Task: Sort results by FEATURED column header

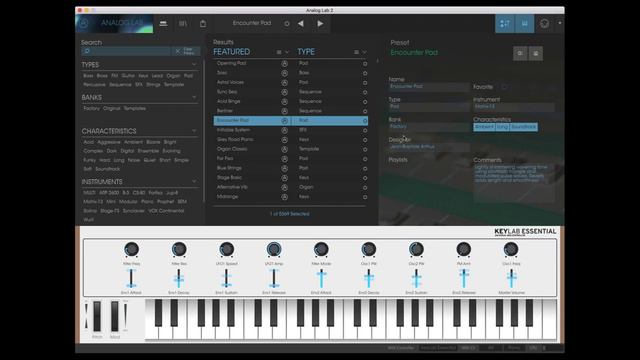Action: point(231,52)
